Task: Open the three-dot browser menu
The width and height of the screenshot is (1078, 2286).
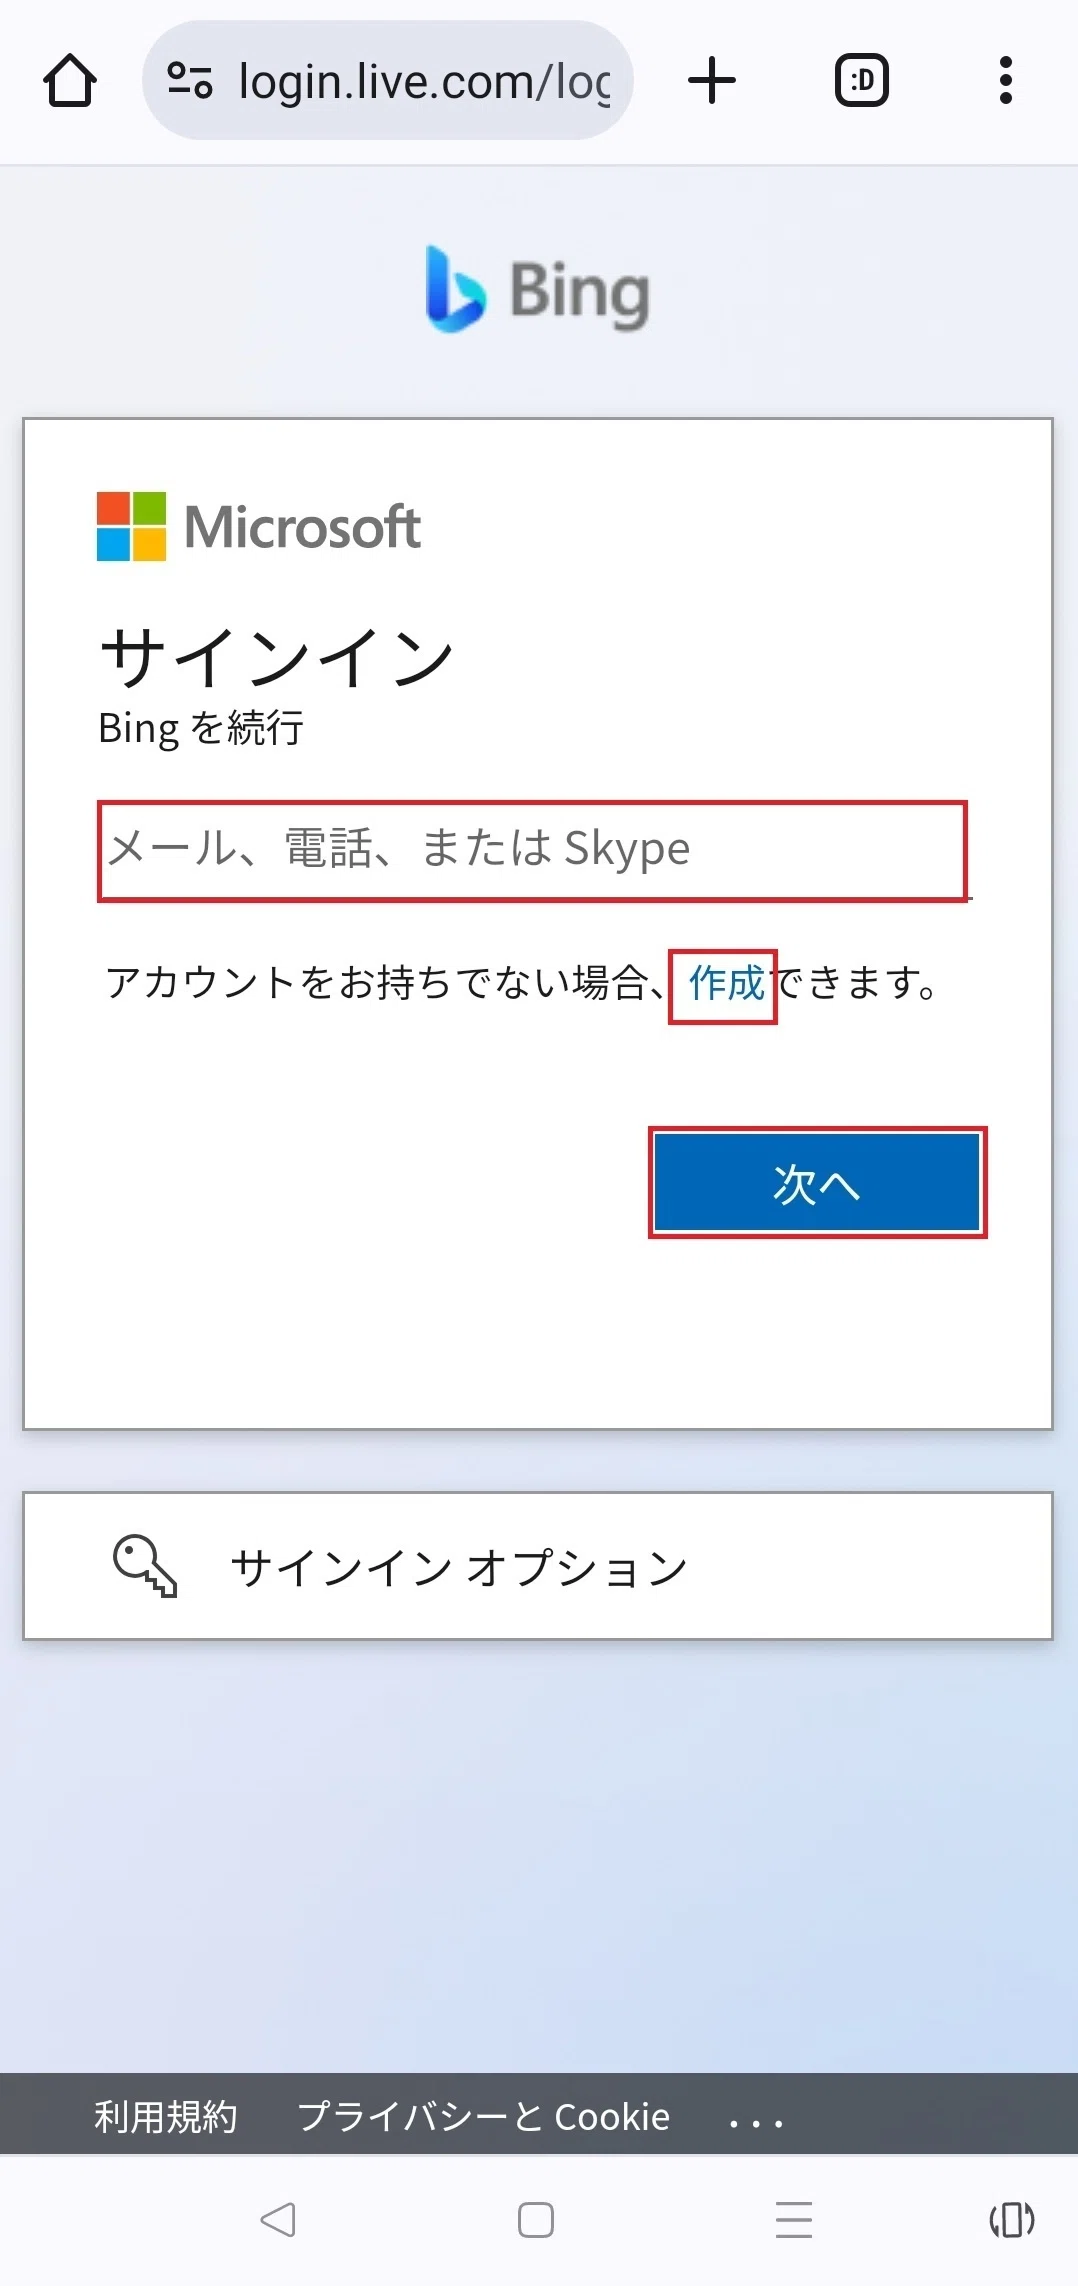Action: pos(1006,81)
